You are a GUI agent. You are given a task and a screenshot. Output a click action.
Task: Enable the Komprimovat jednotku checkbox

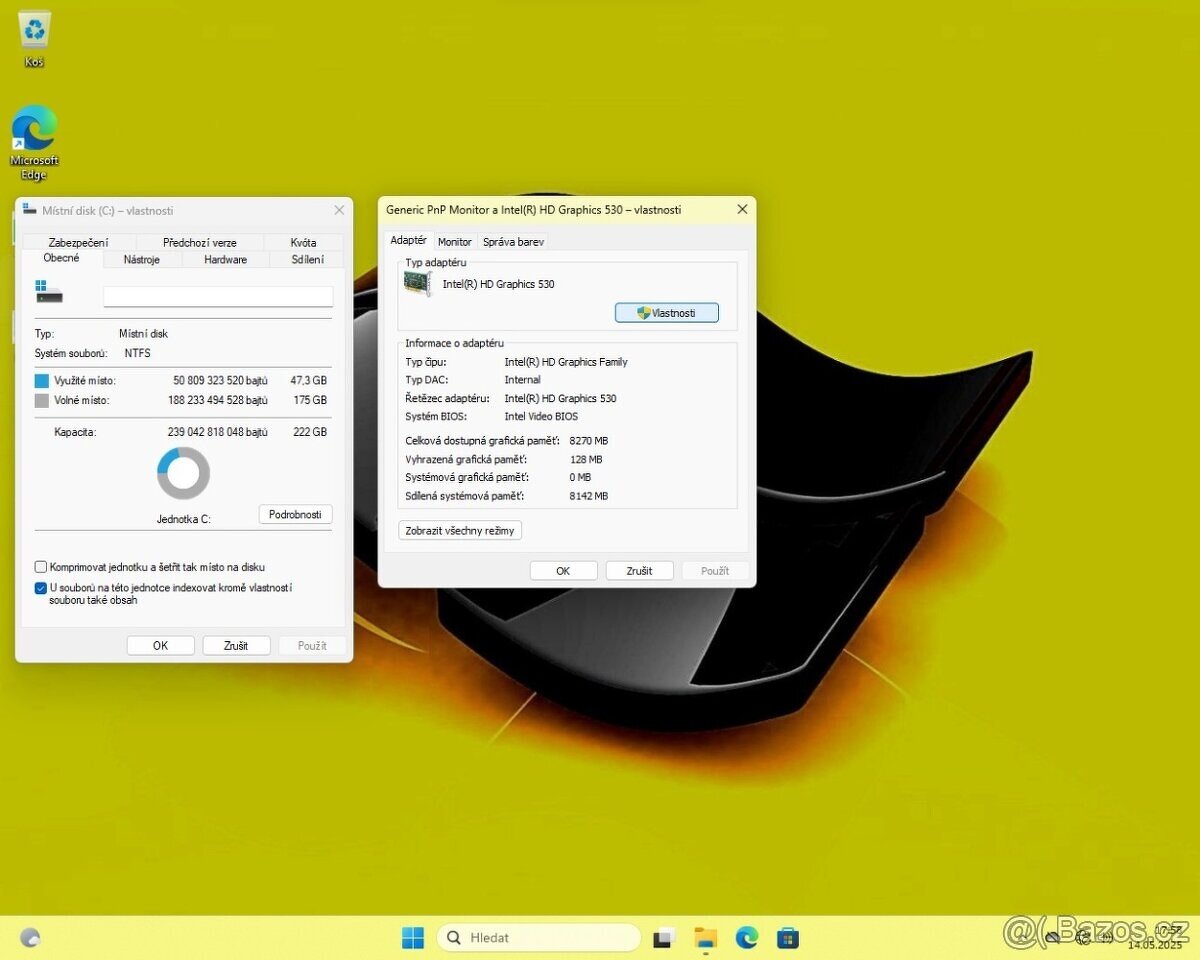pyautogui.click(x=41, y=566)
